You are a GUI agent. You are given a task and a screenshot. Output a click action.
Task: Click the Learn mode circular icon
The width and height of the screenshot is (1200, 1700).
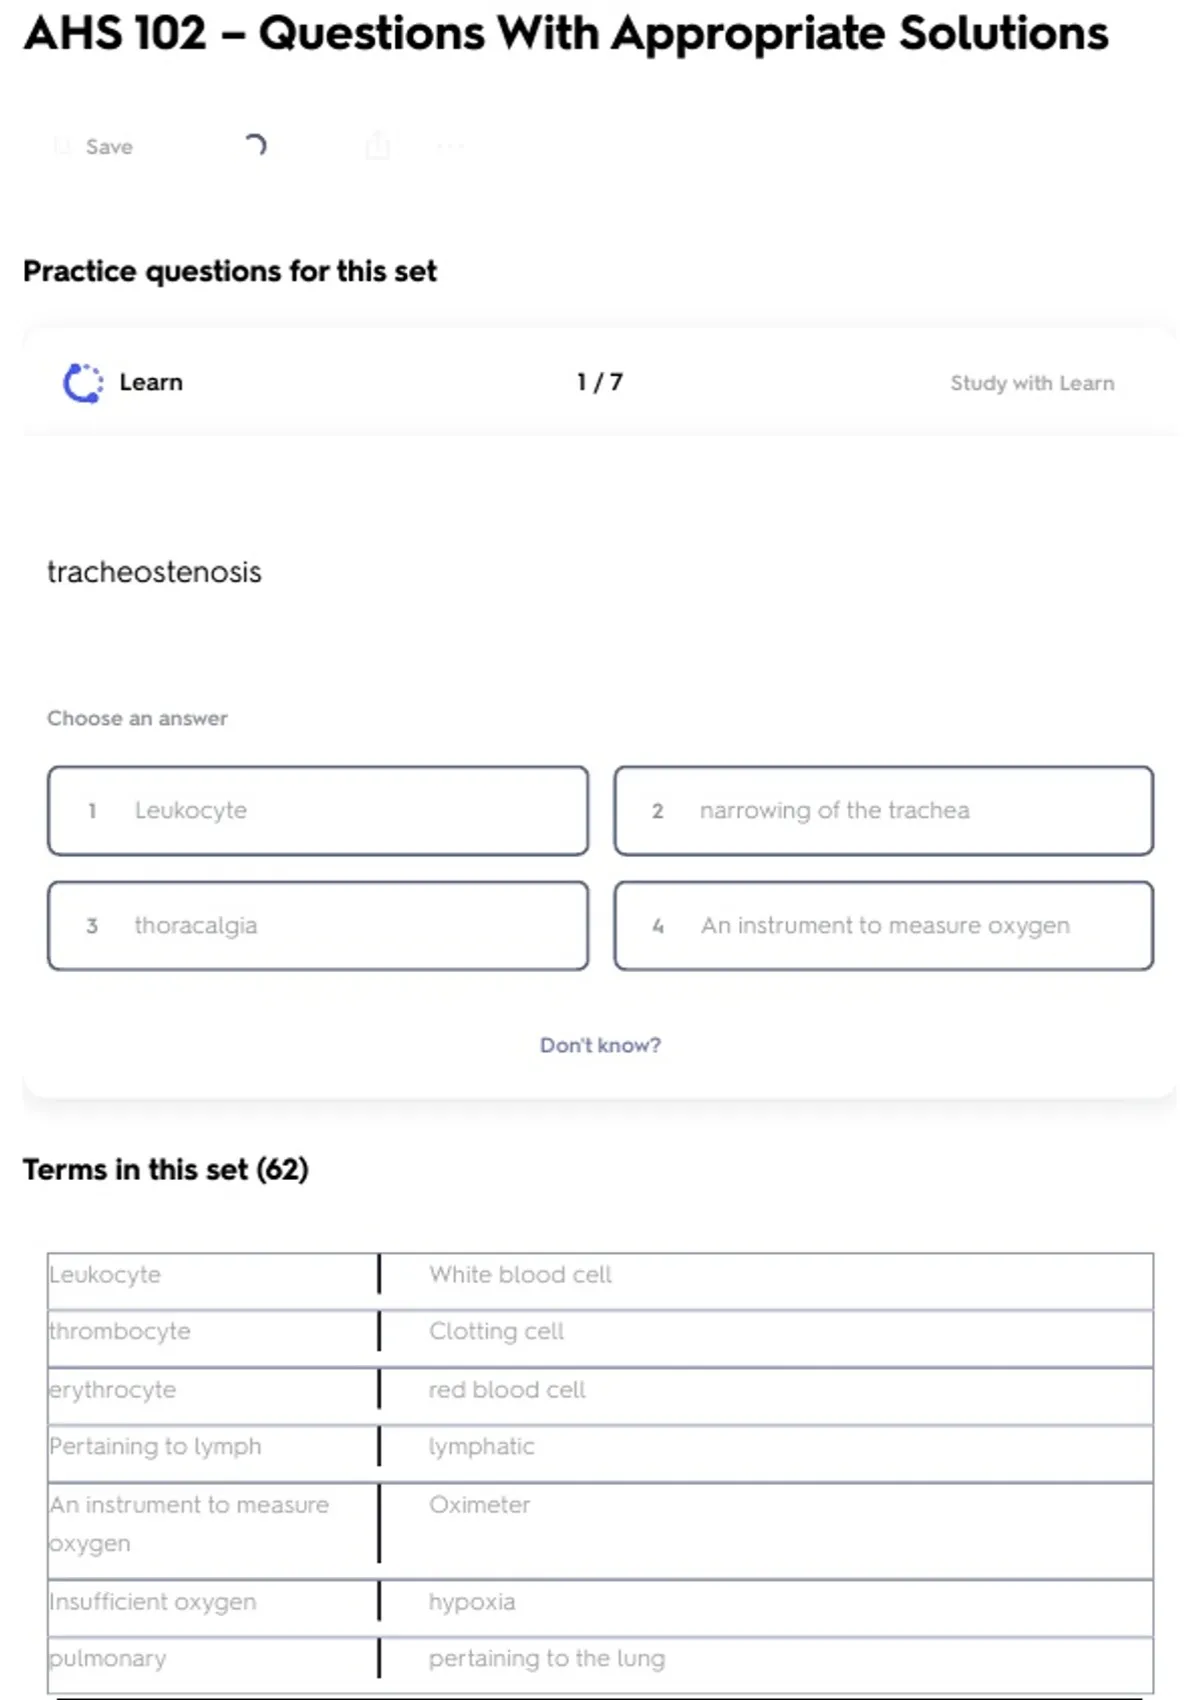click(x=83, y=383)
